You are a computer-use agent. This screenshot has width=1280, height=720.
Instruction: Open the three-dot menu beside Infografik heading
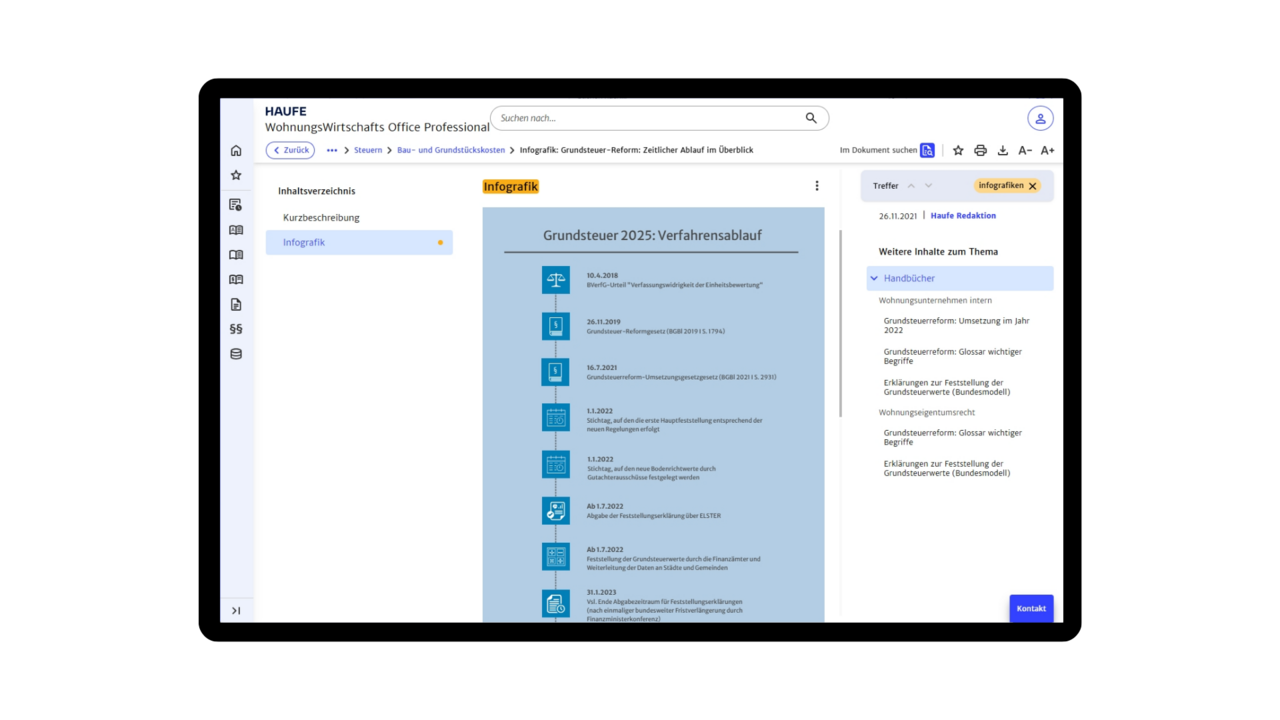(817, 186)
